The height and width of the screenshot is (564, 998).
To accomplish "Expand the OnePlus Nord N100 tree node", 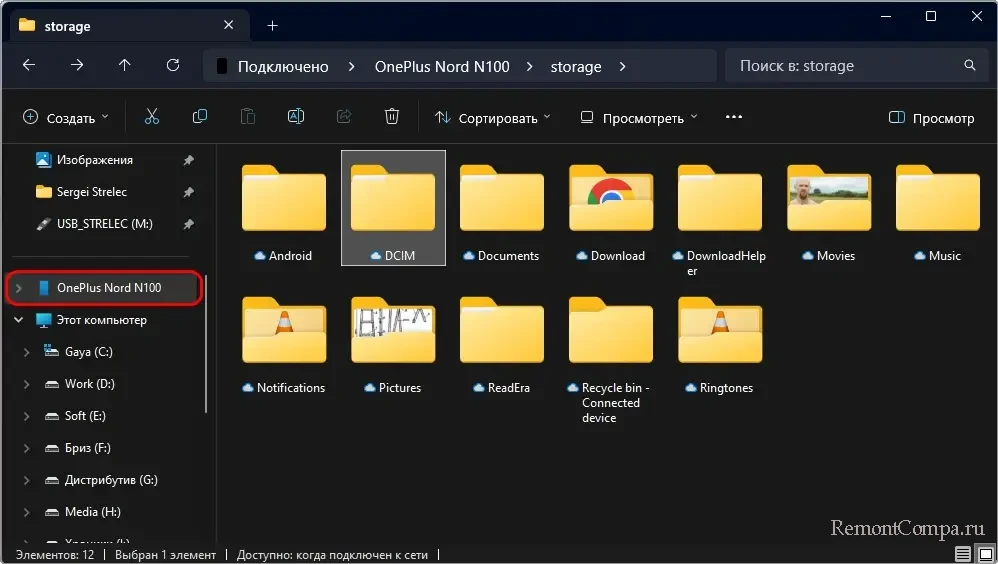I will pos(19,288).
